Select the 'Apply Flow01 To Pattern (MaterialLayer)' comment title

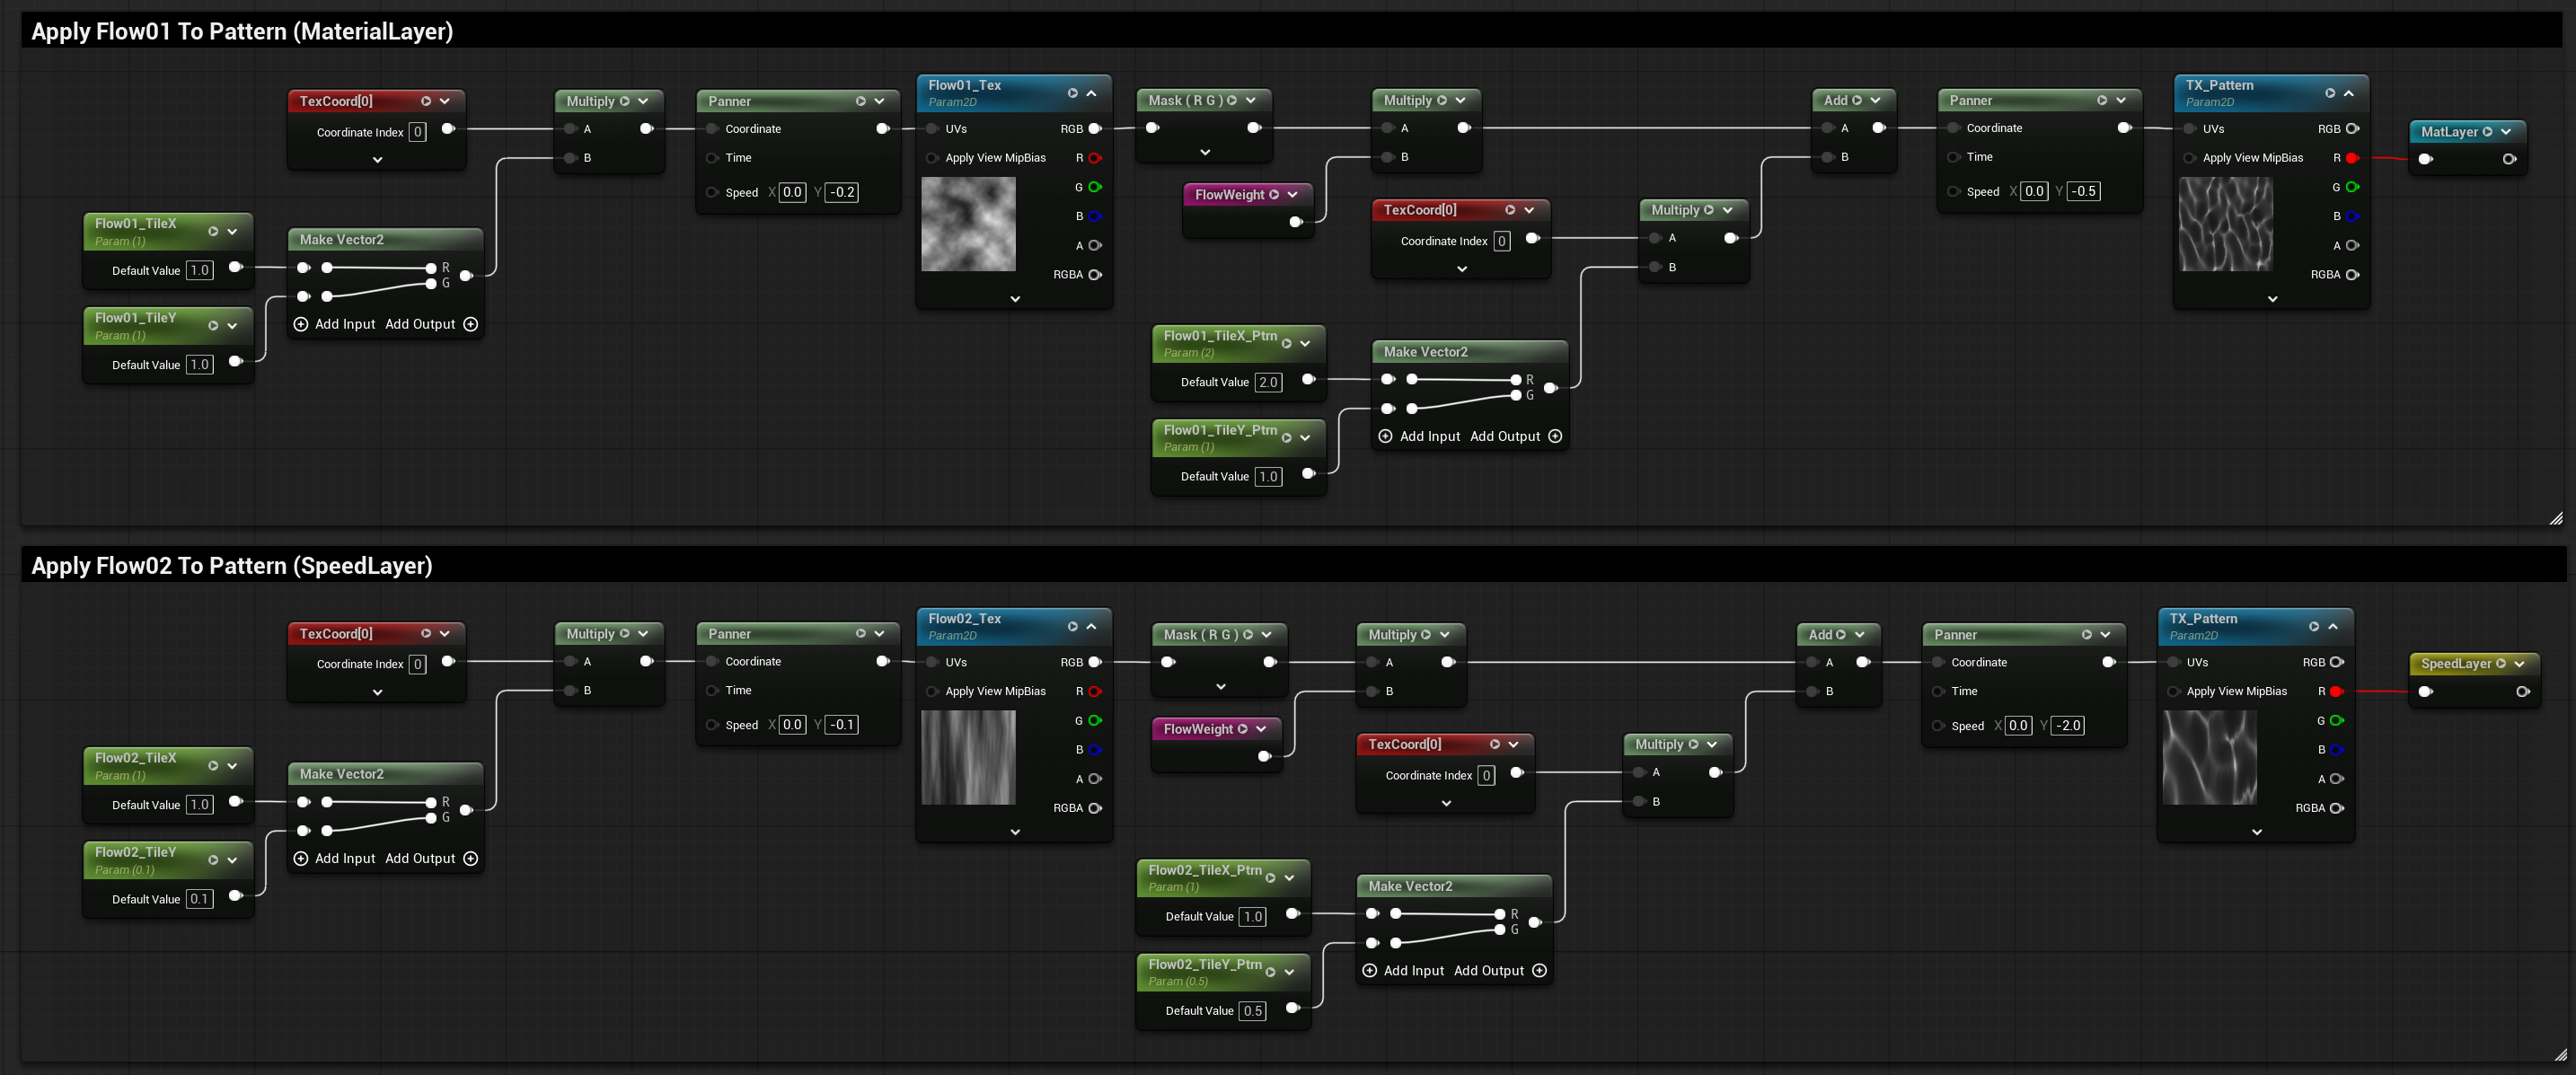pyautogui.click(x=242, y=31)
